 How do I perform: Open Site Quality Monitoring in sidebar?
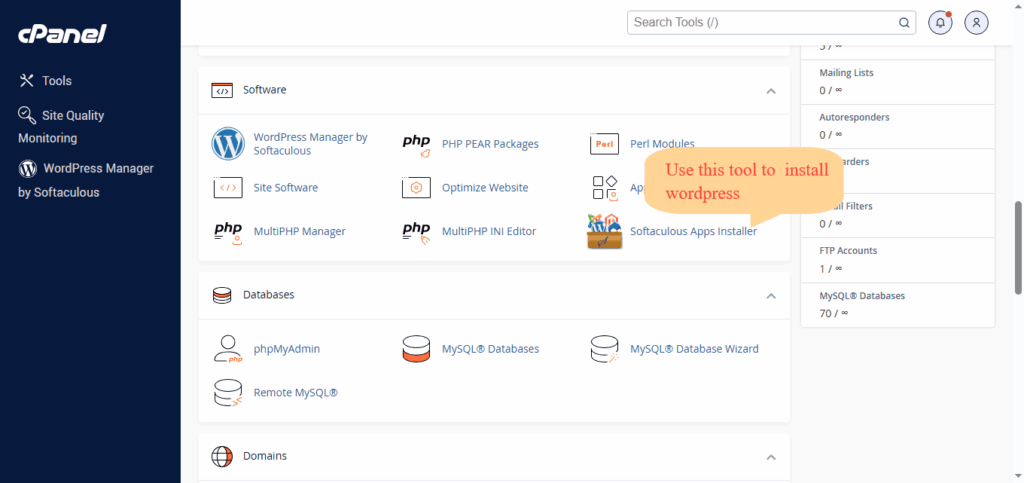click(61, 127)
